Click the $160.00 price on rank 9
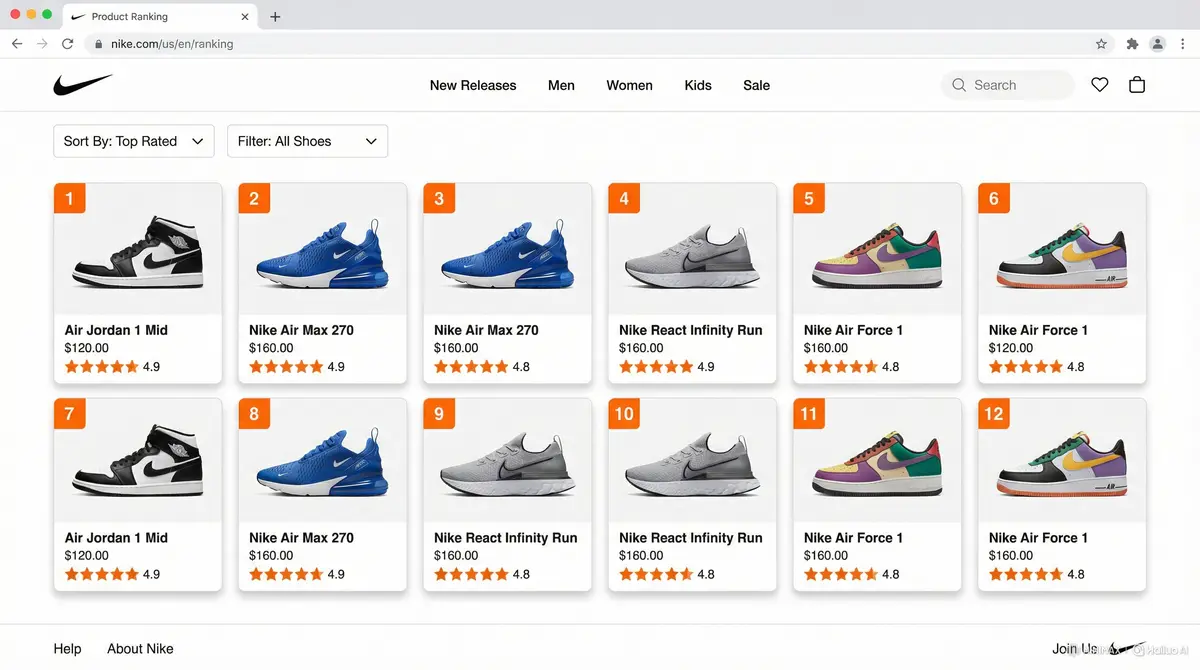Image resolution: width=1200 pixels, height=670 pixels. (x=456, y=556)
